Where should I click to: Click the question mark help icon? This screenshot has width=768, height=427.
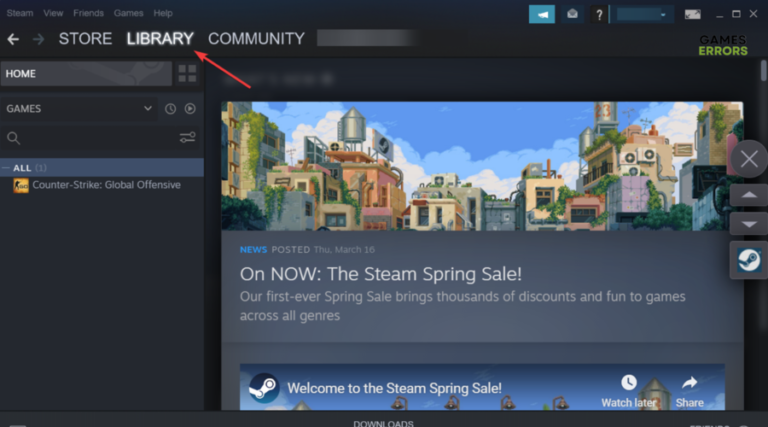click(599, 14)
